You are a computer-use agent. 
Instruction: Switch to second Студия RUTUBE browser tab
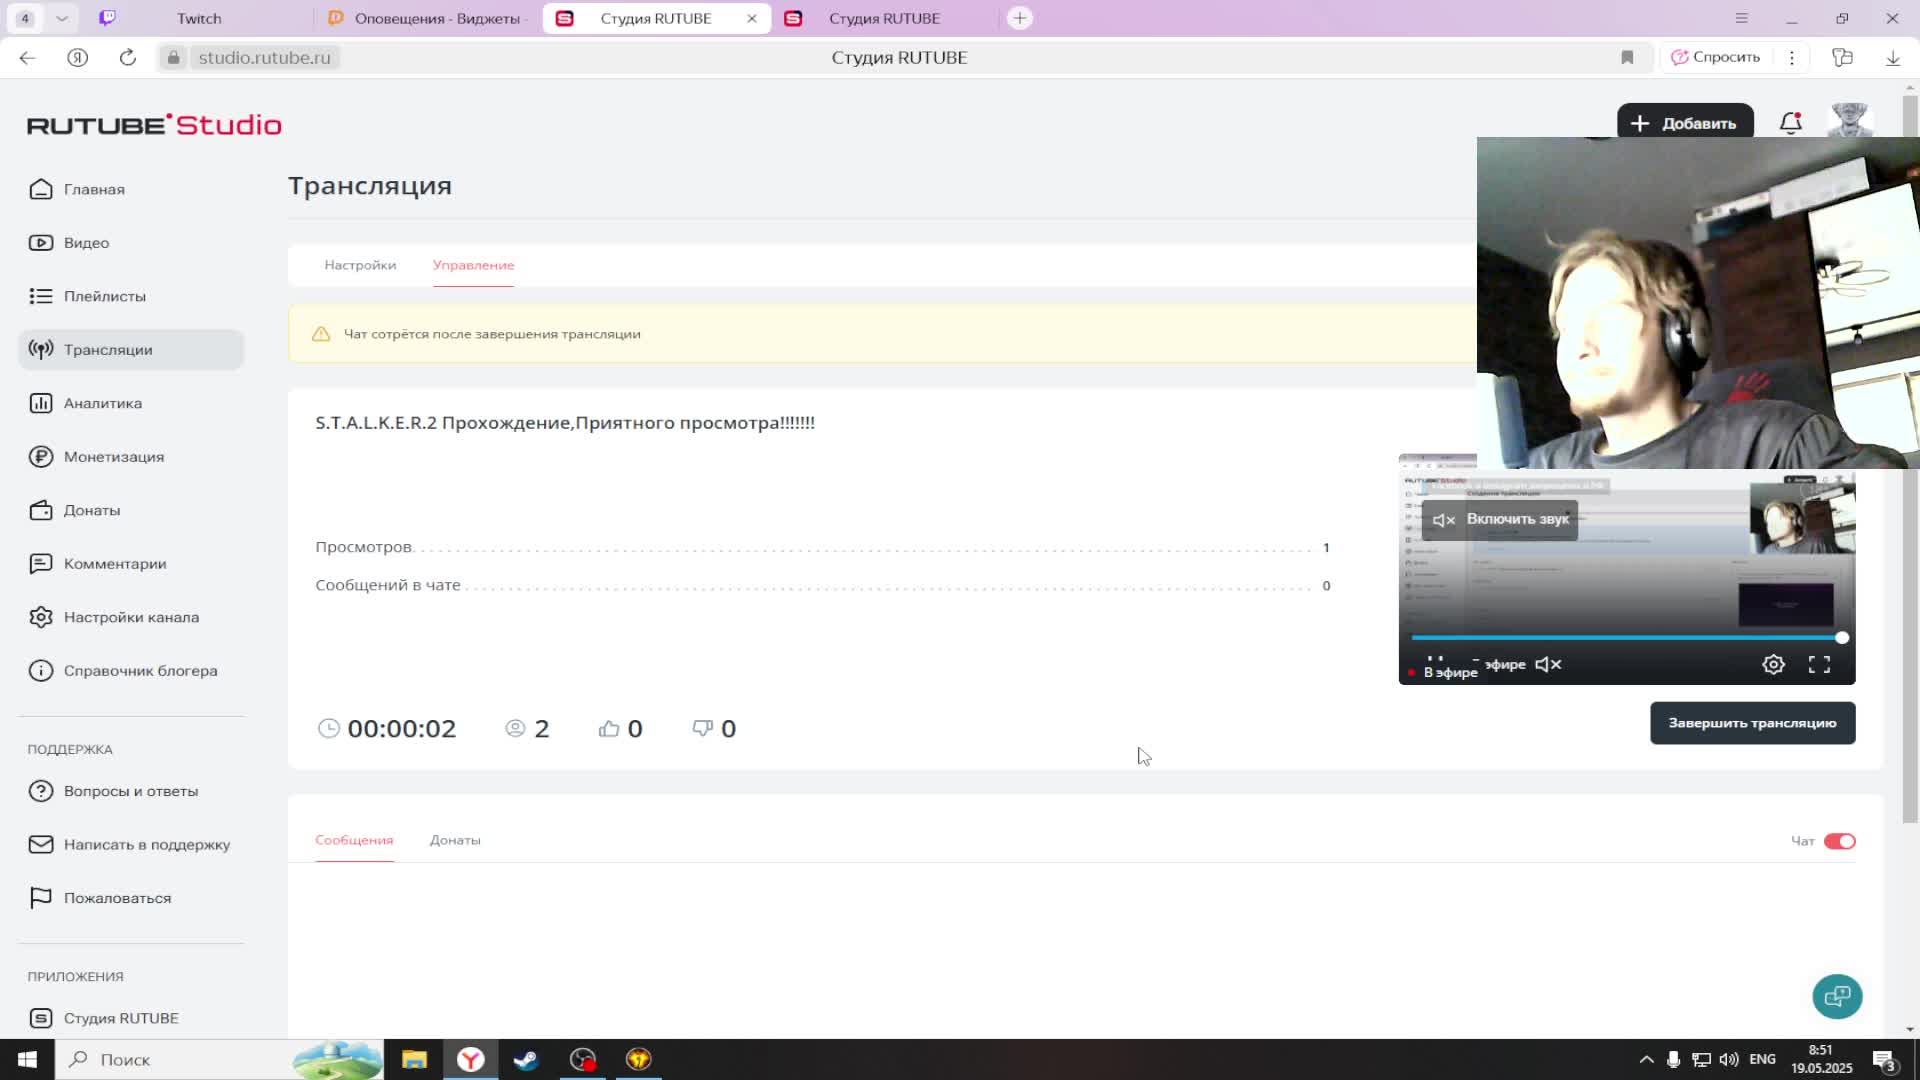tap(884, 18)
